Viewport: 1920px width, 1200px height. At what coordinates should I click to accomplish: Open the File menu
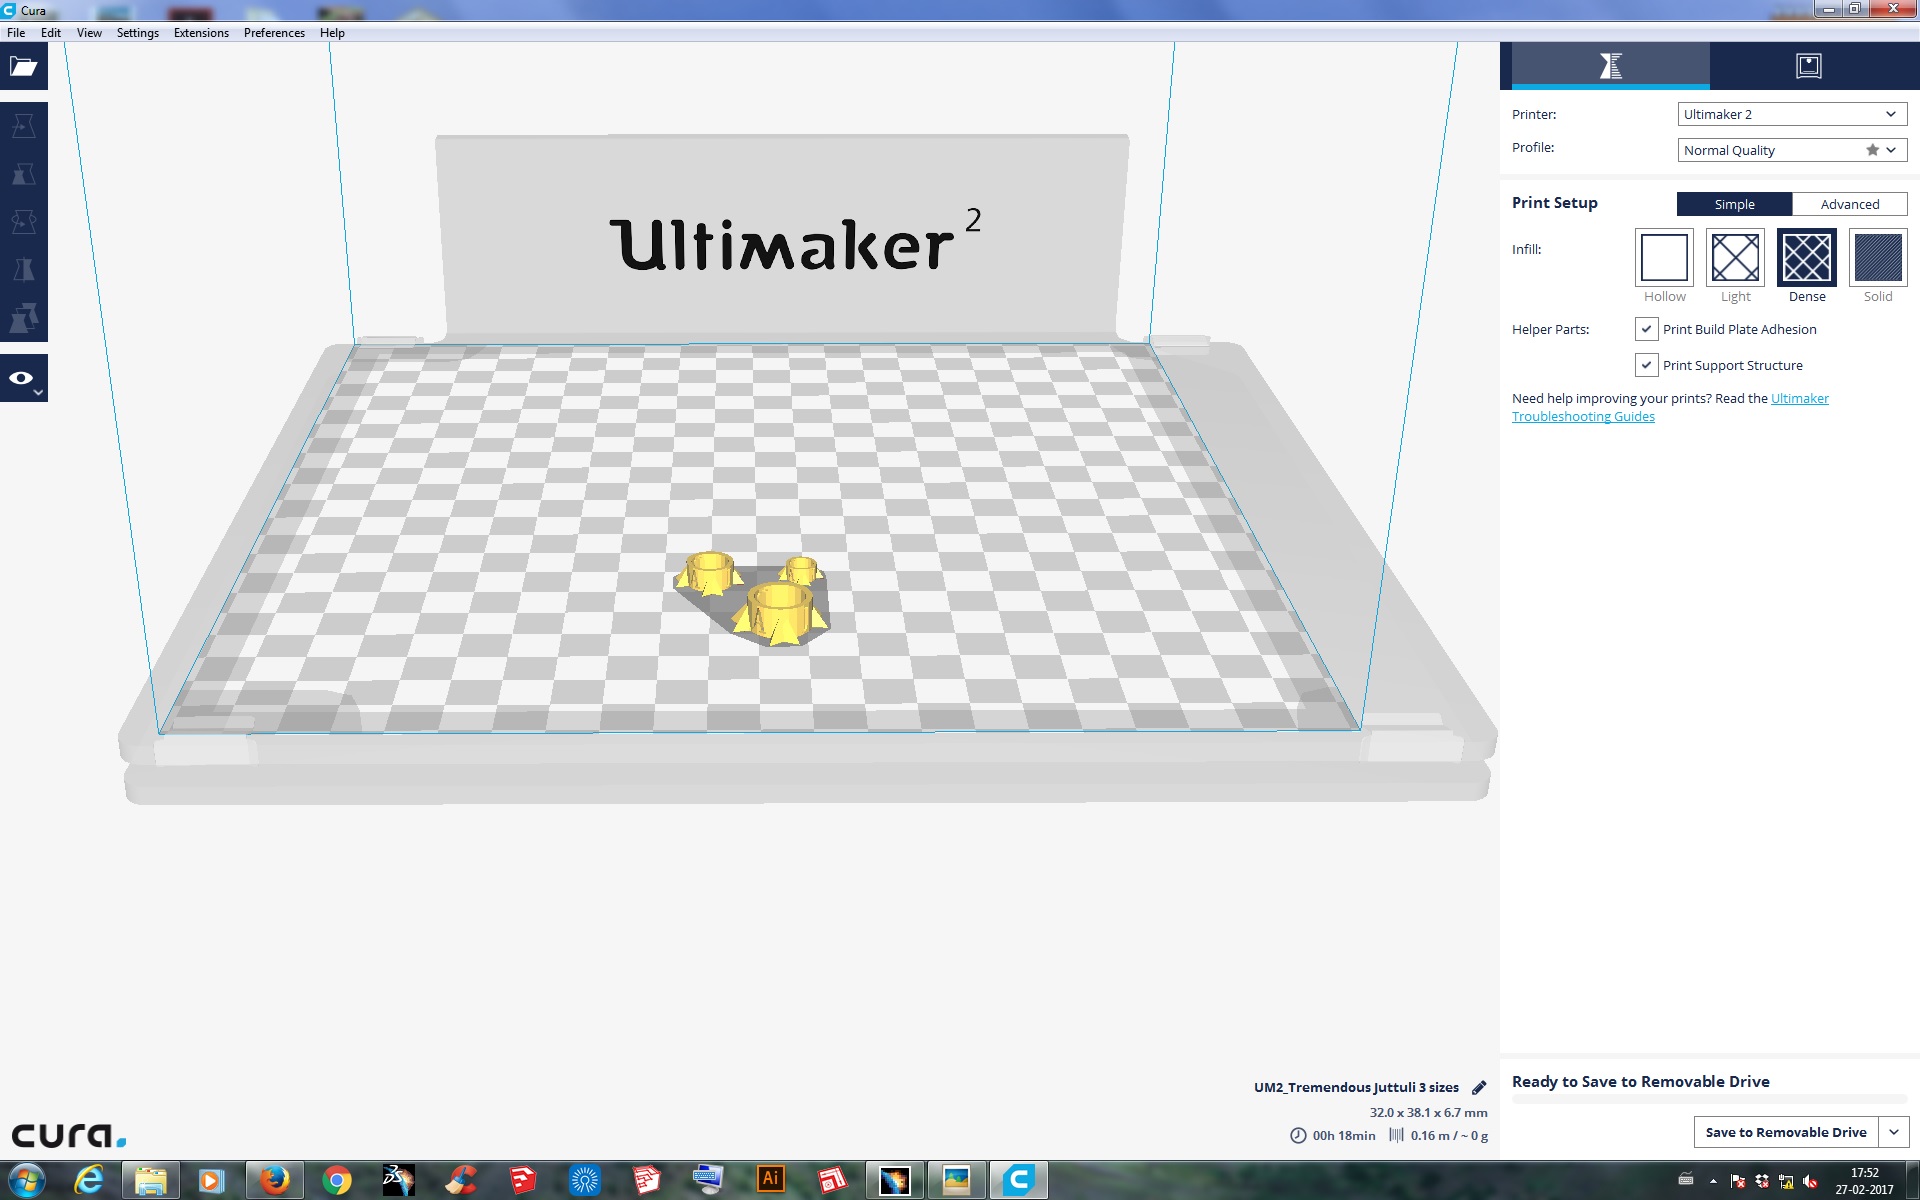coord(16,33)
